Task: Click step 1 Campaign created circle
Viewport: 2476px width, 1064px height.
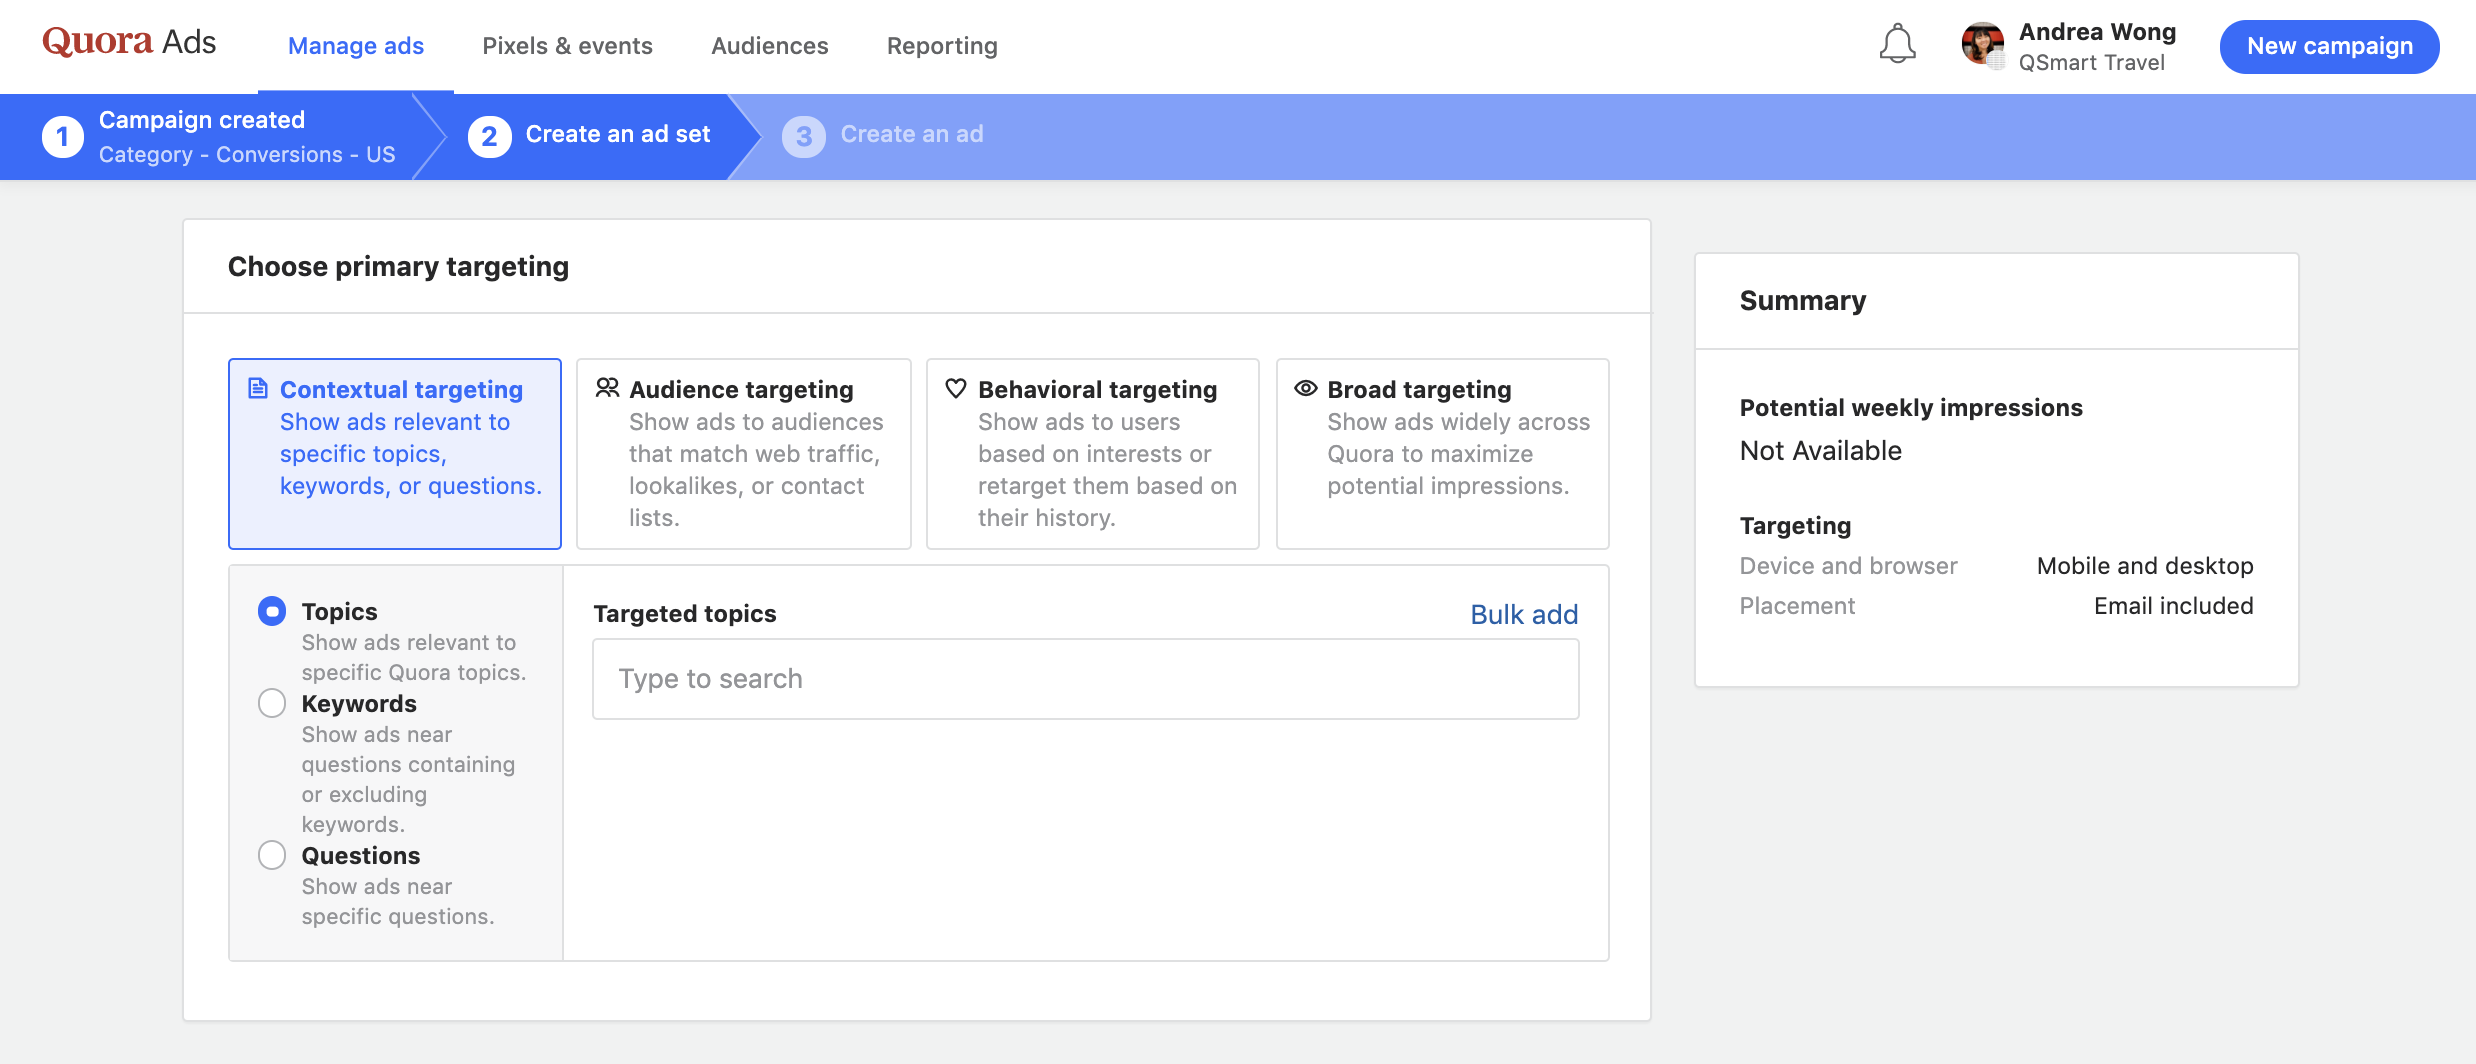Action: click(x=63, y=137)
